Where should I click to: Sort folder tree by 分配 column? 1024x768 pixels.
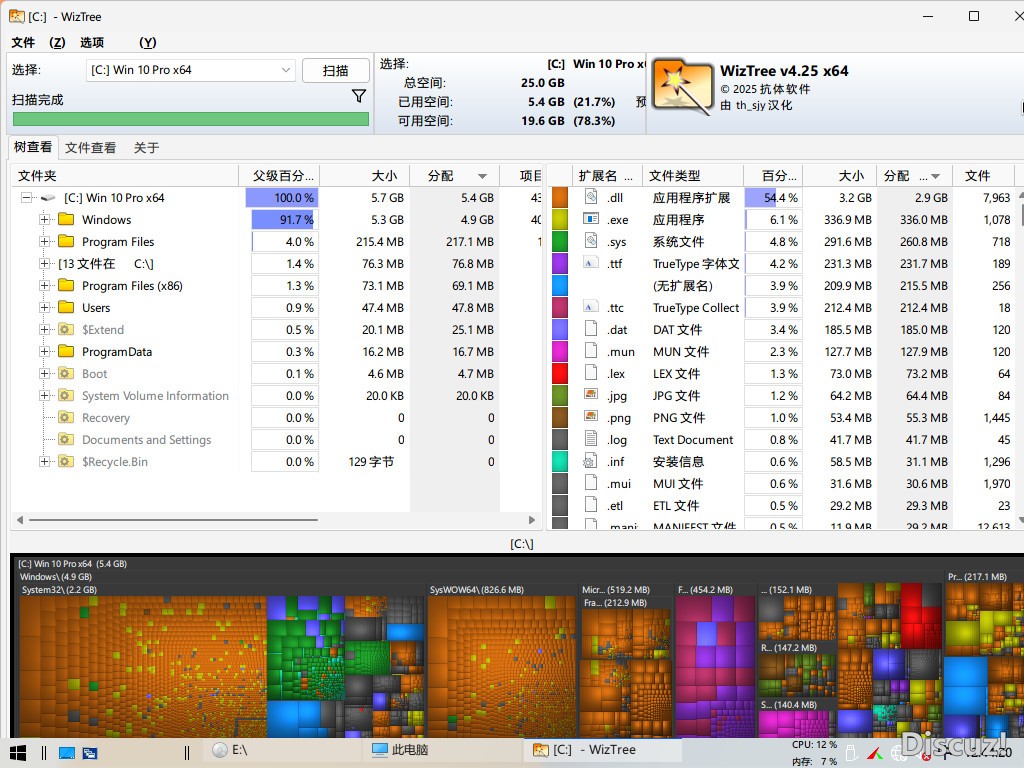(x=454, y=176)
